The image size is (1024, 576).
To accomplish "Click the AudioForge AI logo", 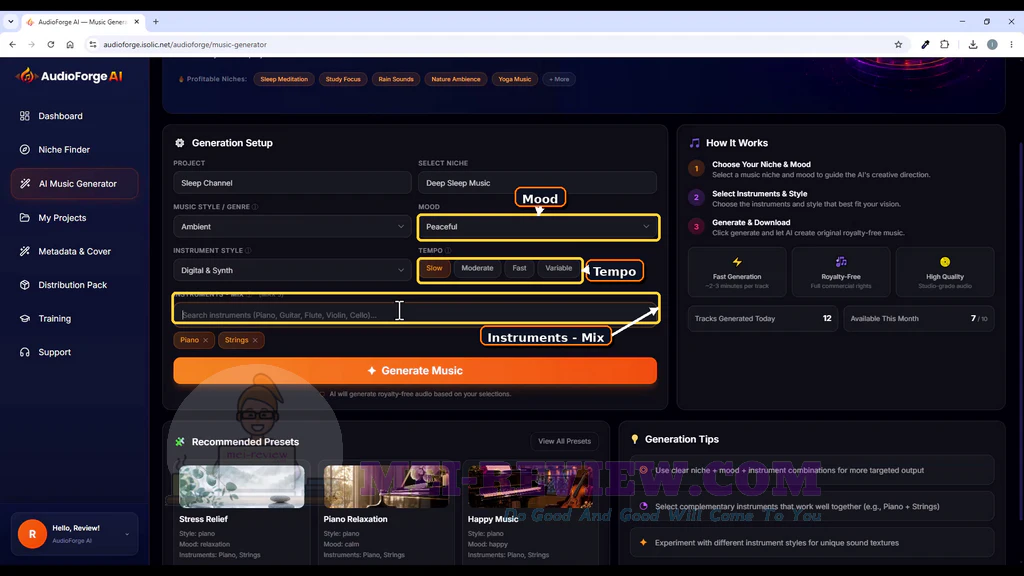I will pyautogui.click(x=69, y=76).
